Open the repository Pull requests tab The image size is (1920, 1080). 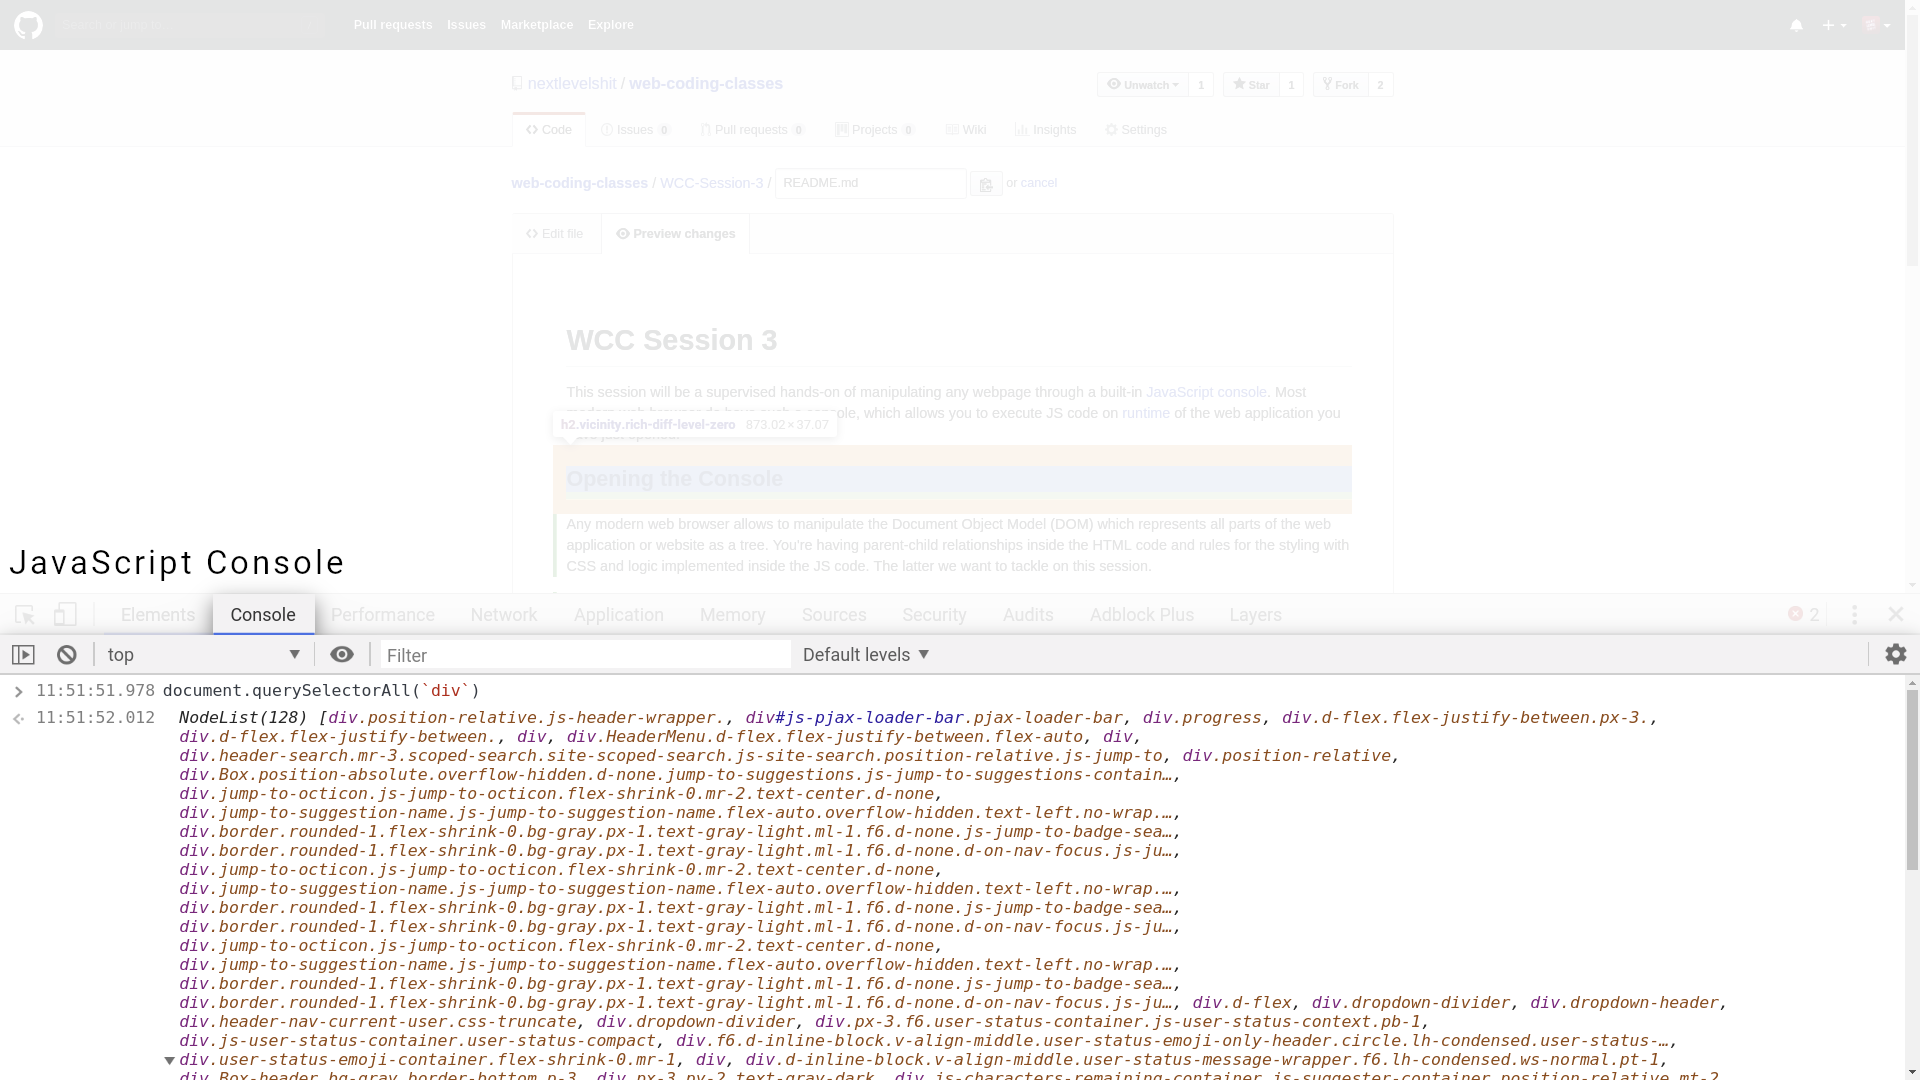point(752,130)
